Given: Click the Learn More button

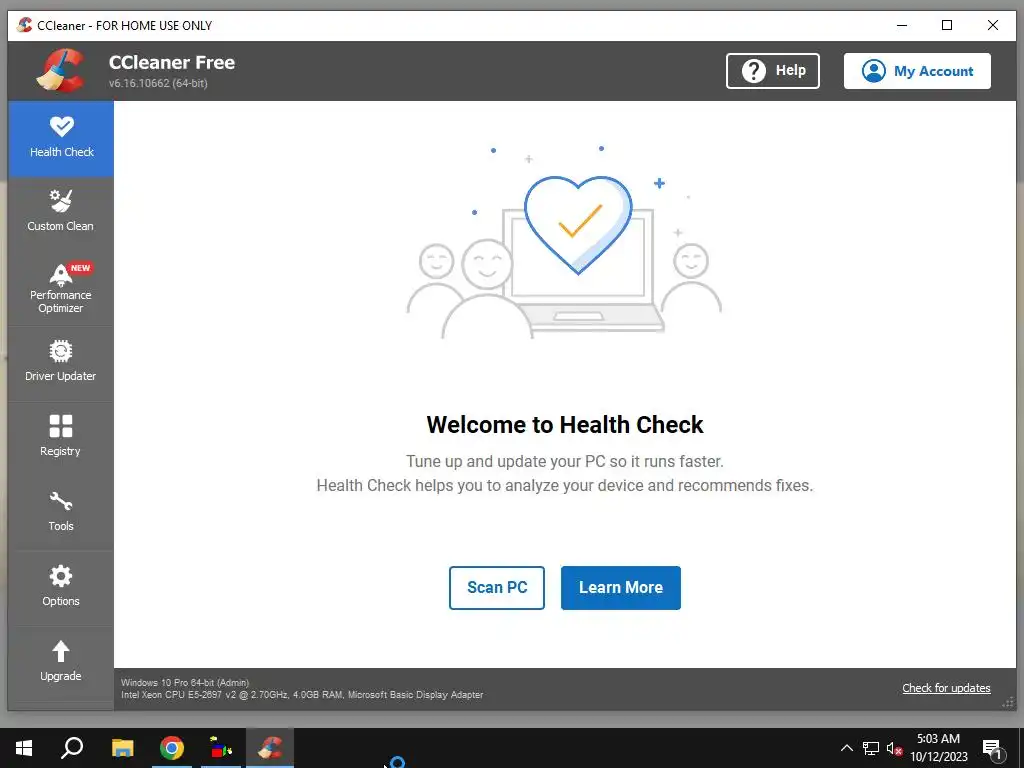Looking at the screenshot, I should point(620,588).
